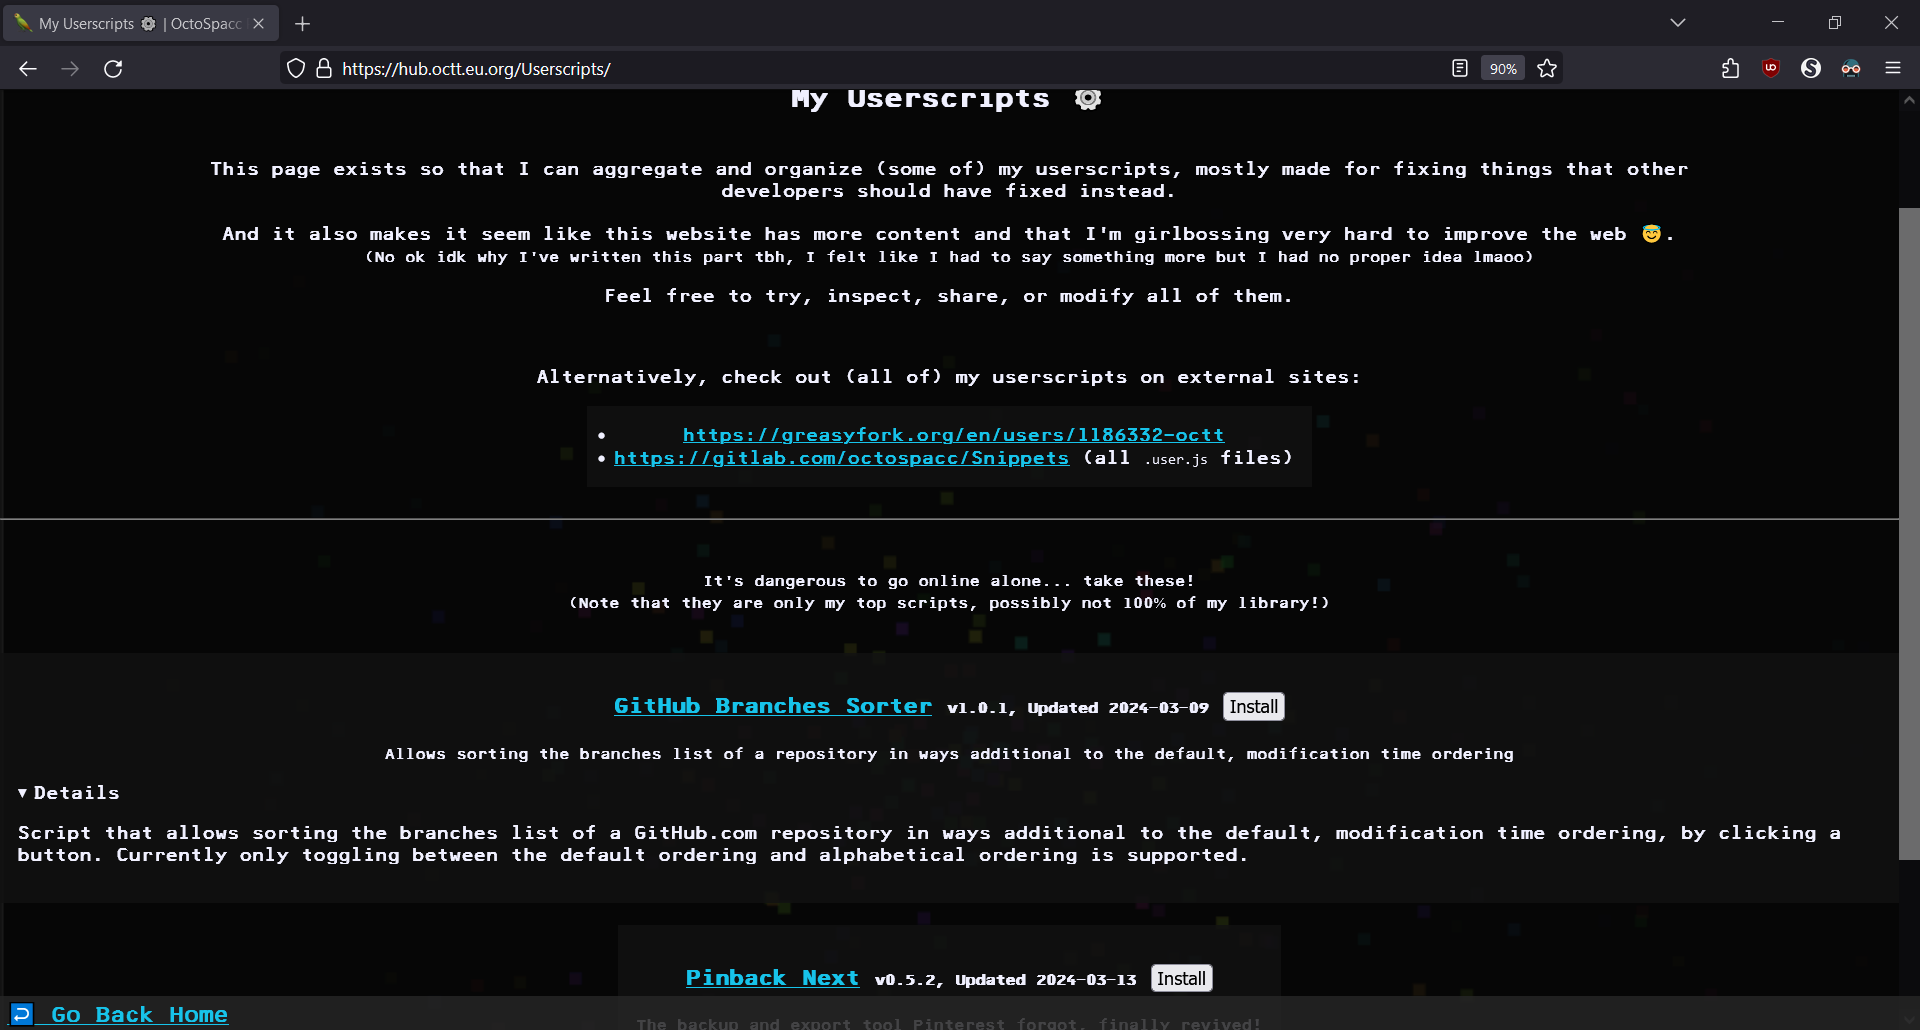
Task: Minimize the browser window
Action: coord(1778,22)
